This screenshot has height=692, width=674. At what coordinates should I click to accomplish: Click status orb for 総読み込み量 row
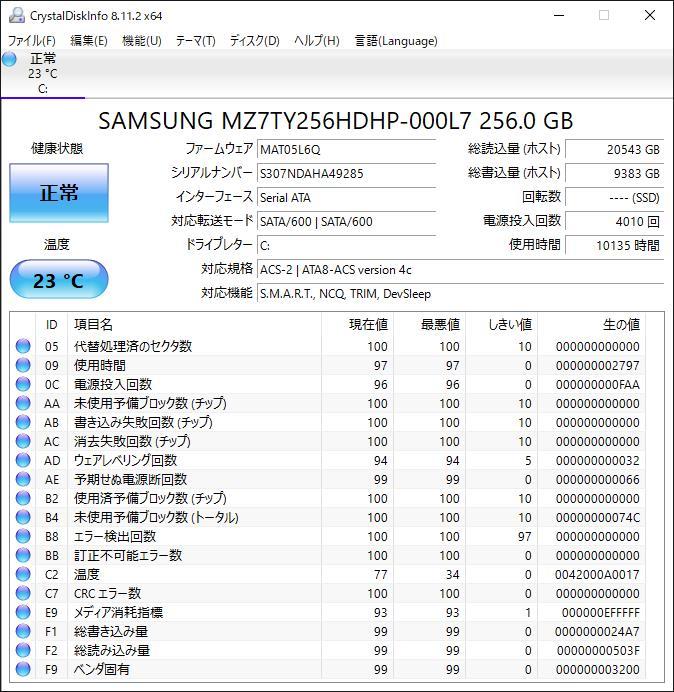pyautogui.click(x=23, y=650)
